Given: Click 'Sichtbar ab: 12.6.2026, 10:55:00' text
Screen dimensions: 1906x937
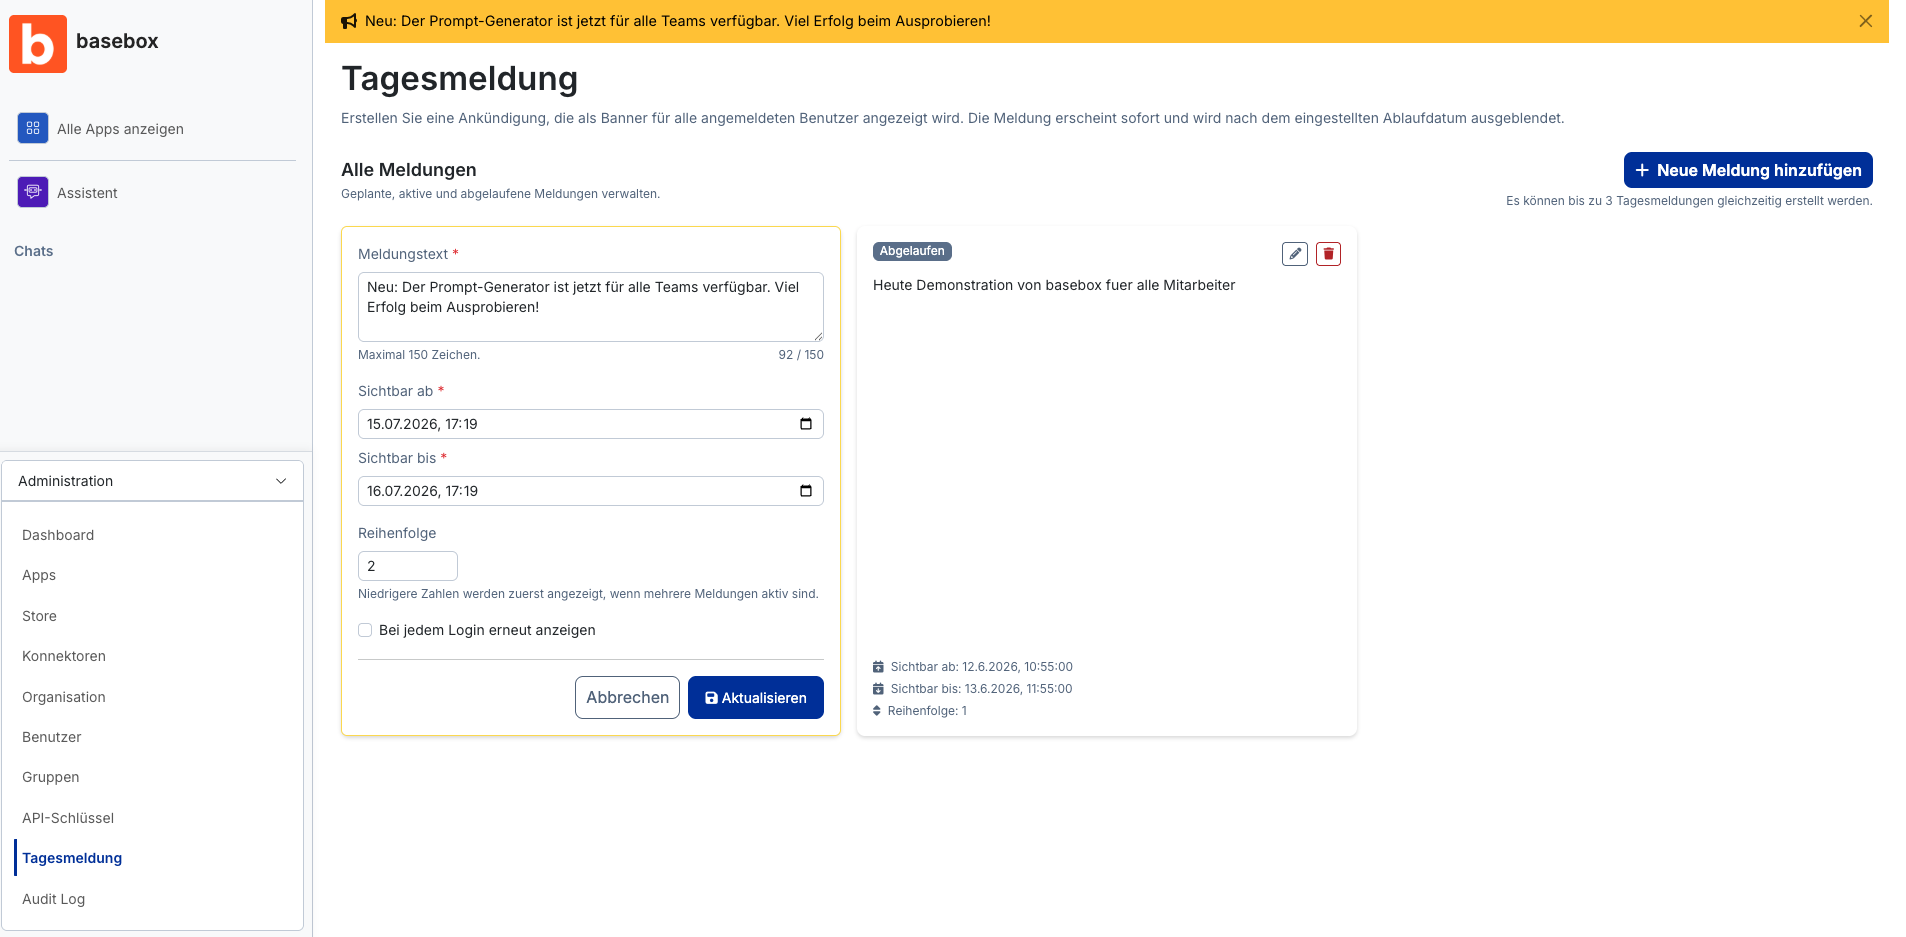Looking at the screenshot, I should pyautogui.click(x=981, y=667).
